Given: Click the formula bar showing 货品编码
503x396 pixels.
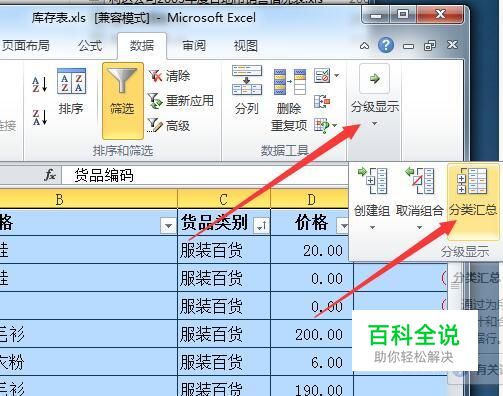Looking at the screenshot, I should click(205, 175).
